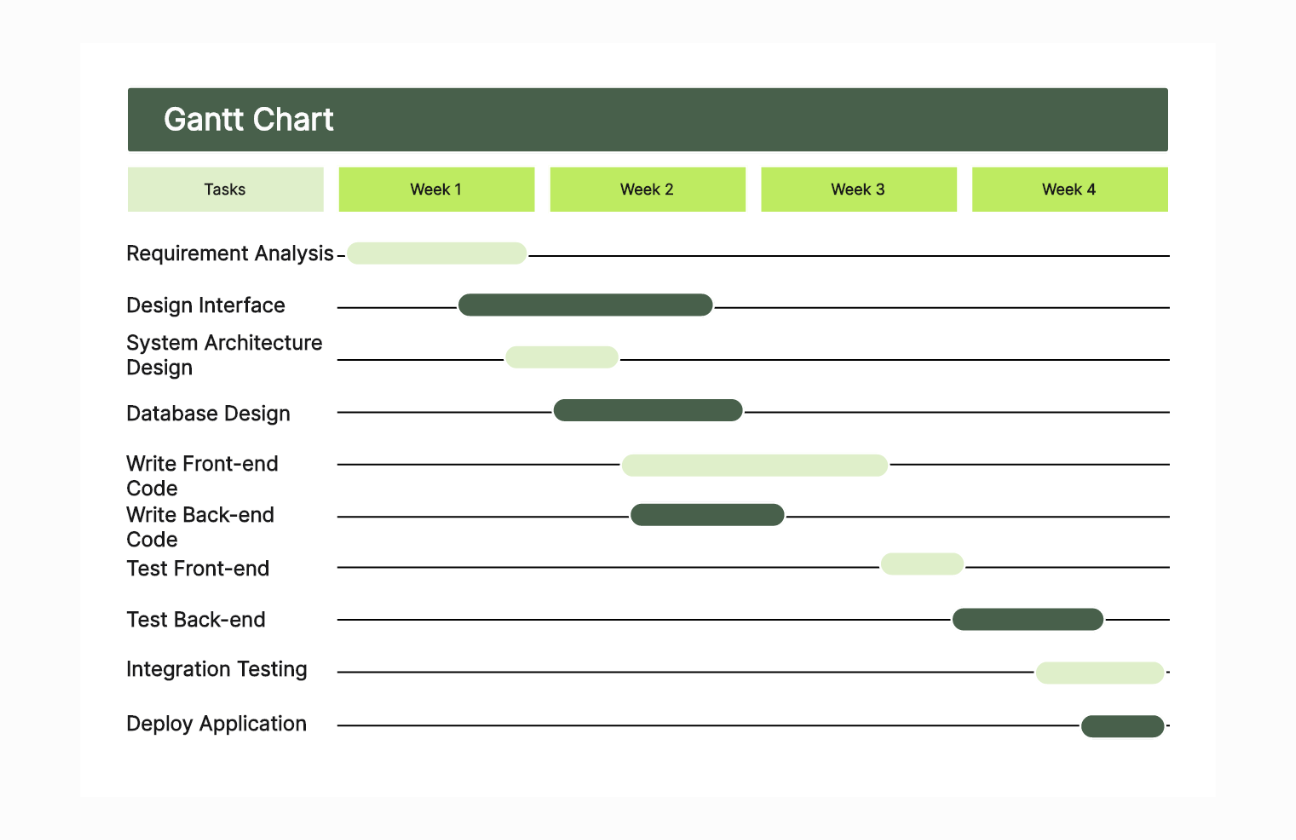Image resolution: width=1296 pixels, height=840 pixels.
Task: Select the Database Design task label
Action: coord(208,414)
